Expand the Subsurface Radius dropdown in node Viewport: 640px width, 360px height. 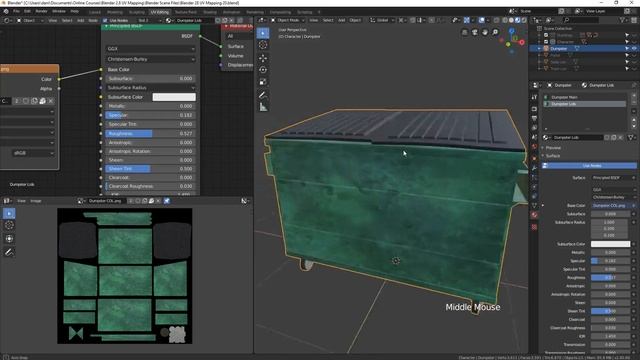[151, 88]
